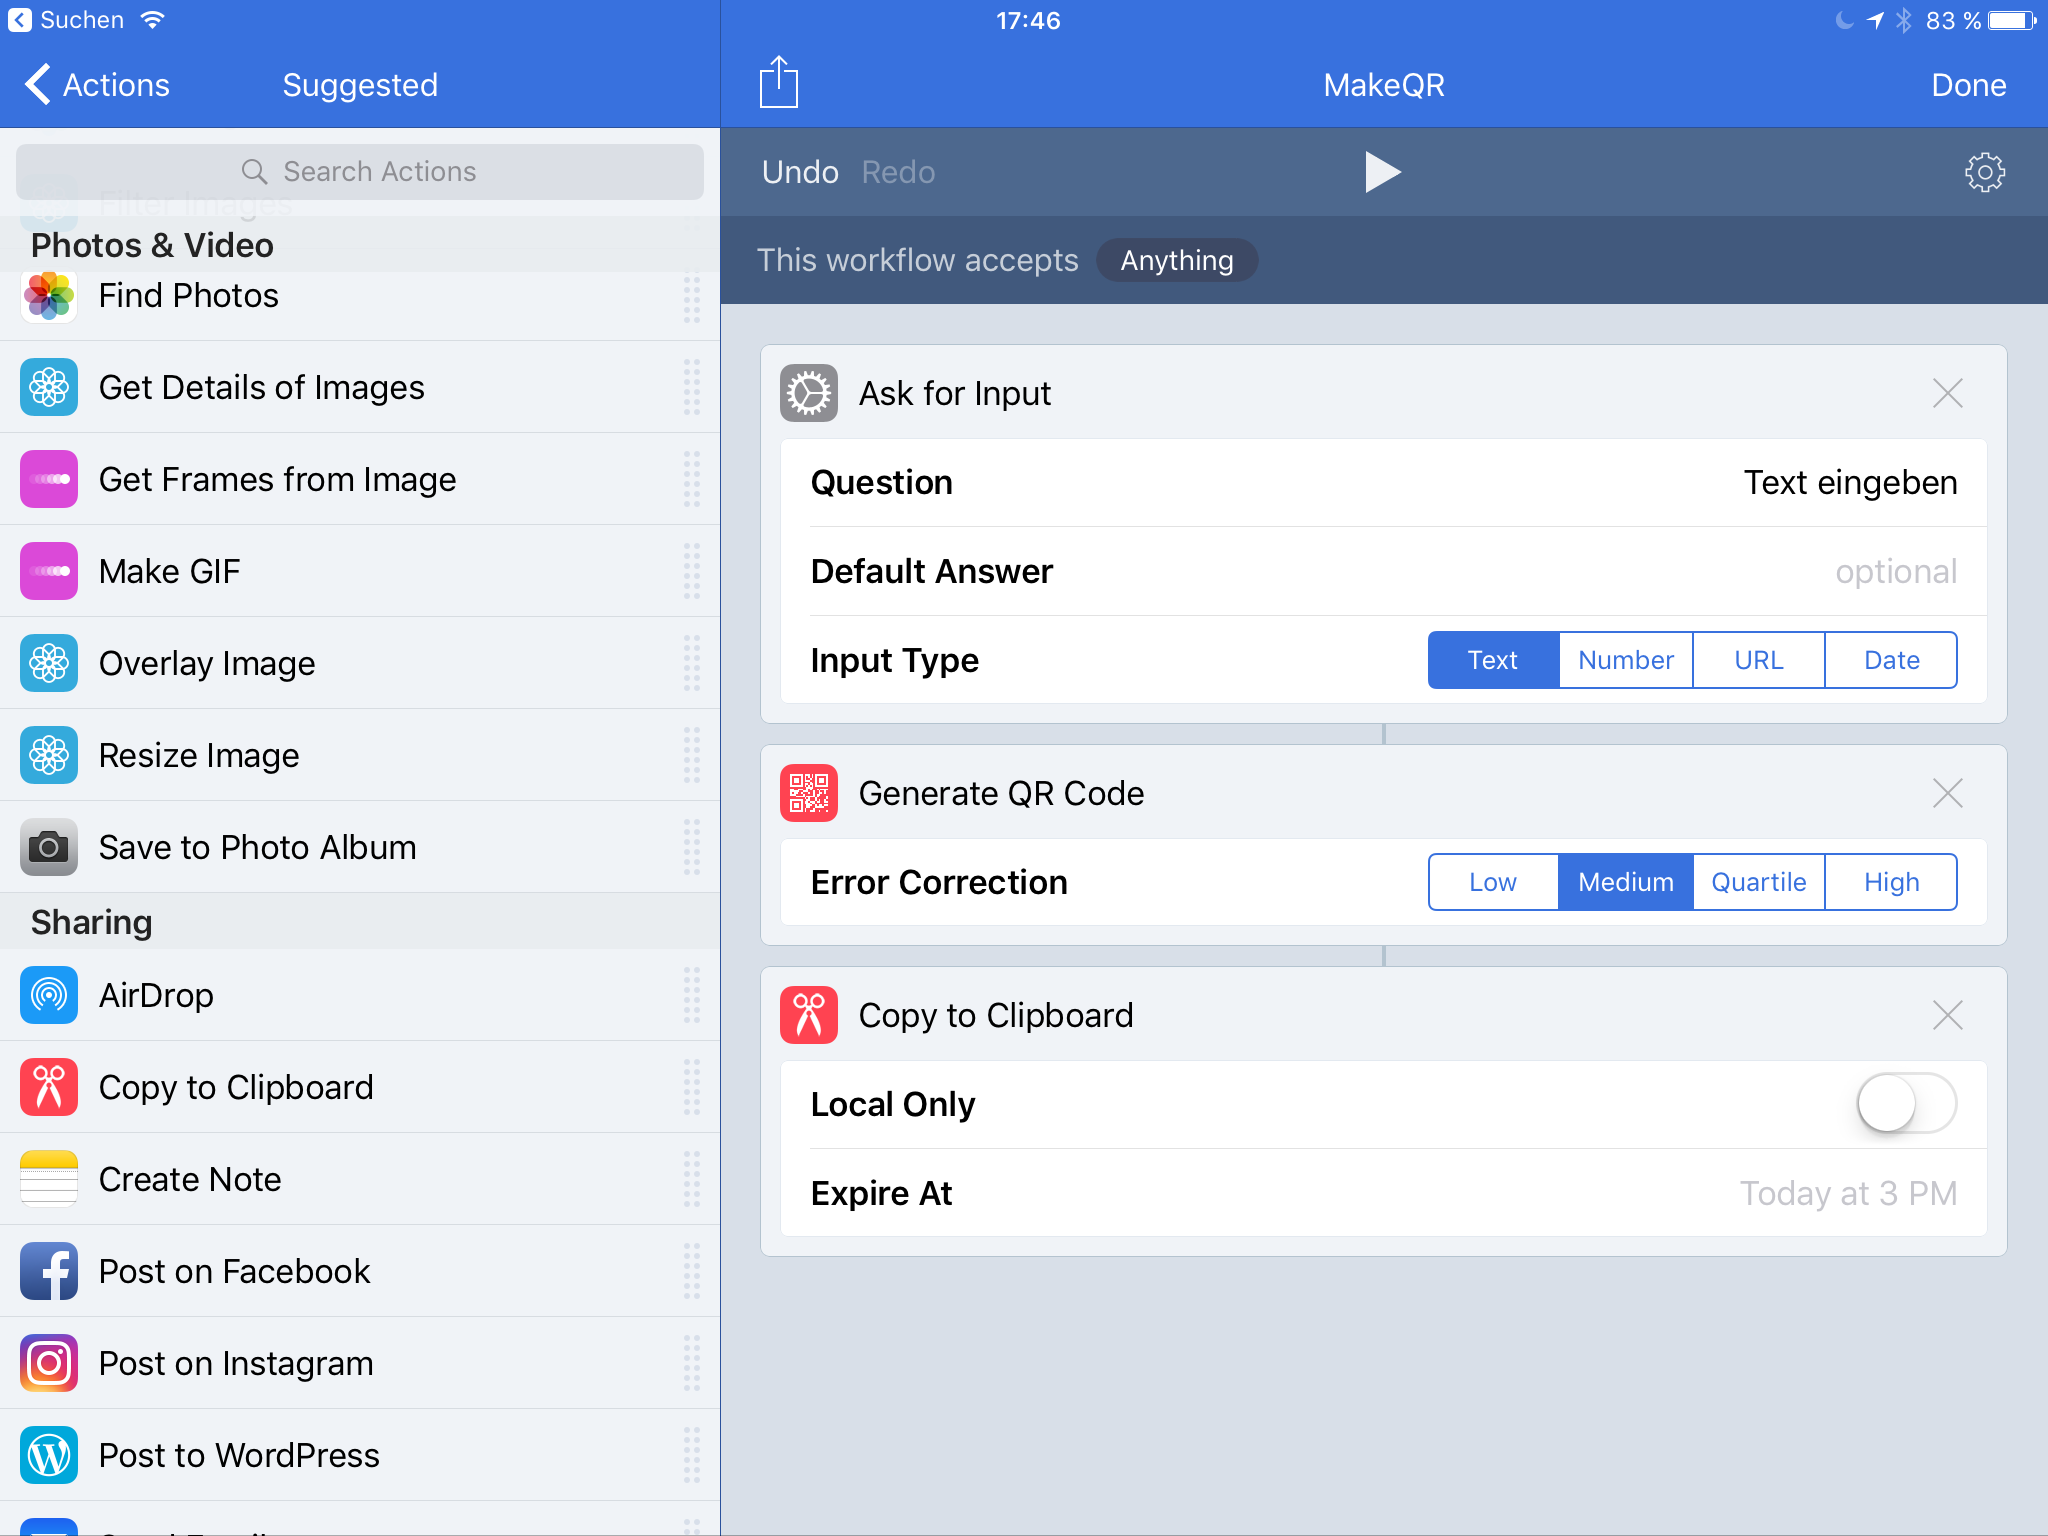The image size is (2048, 1536).
Task: Tap the Post to WordPress icon
Action: pyautogui.click(x=49, y=1455)
